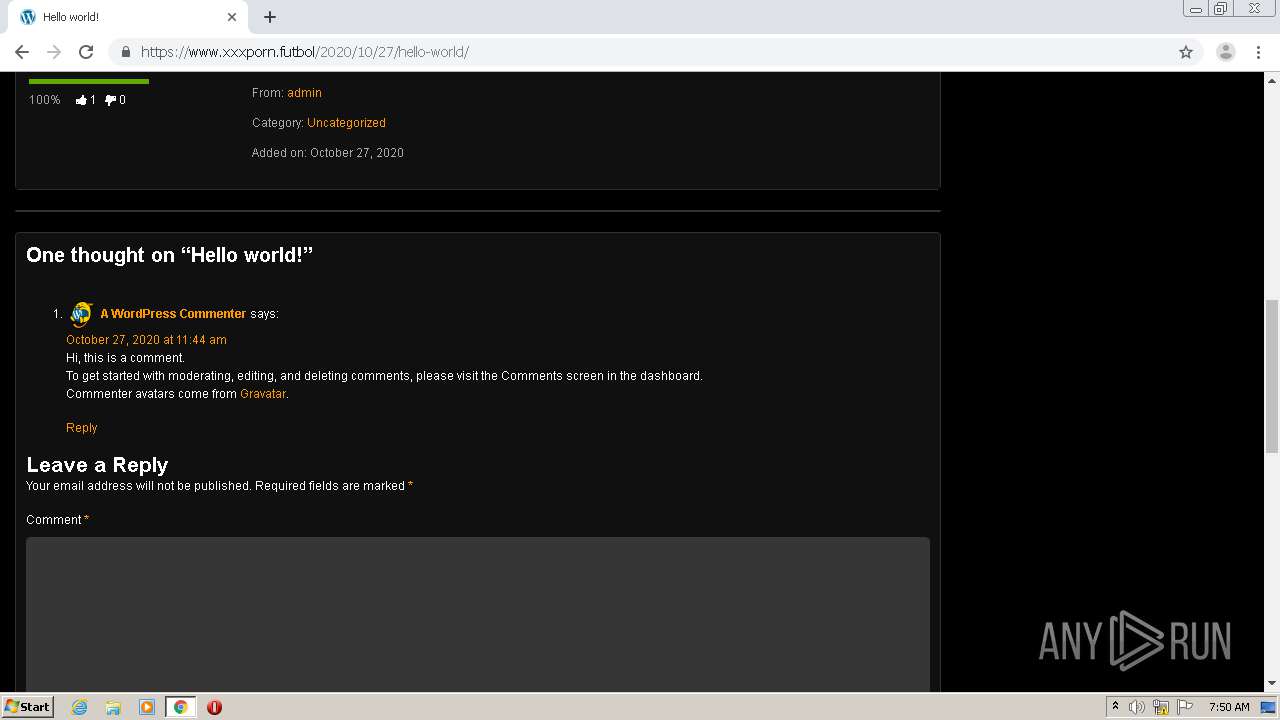Click the address bar URL

(x=304, y=52)
